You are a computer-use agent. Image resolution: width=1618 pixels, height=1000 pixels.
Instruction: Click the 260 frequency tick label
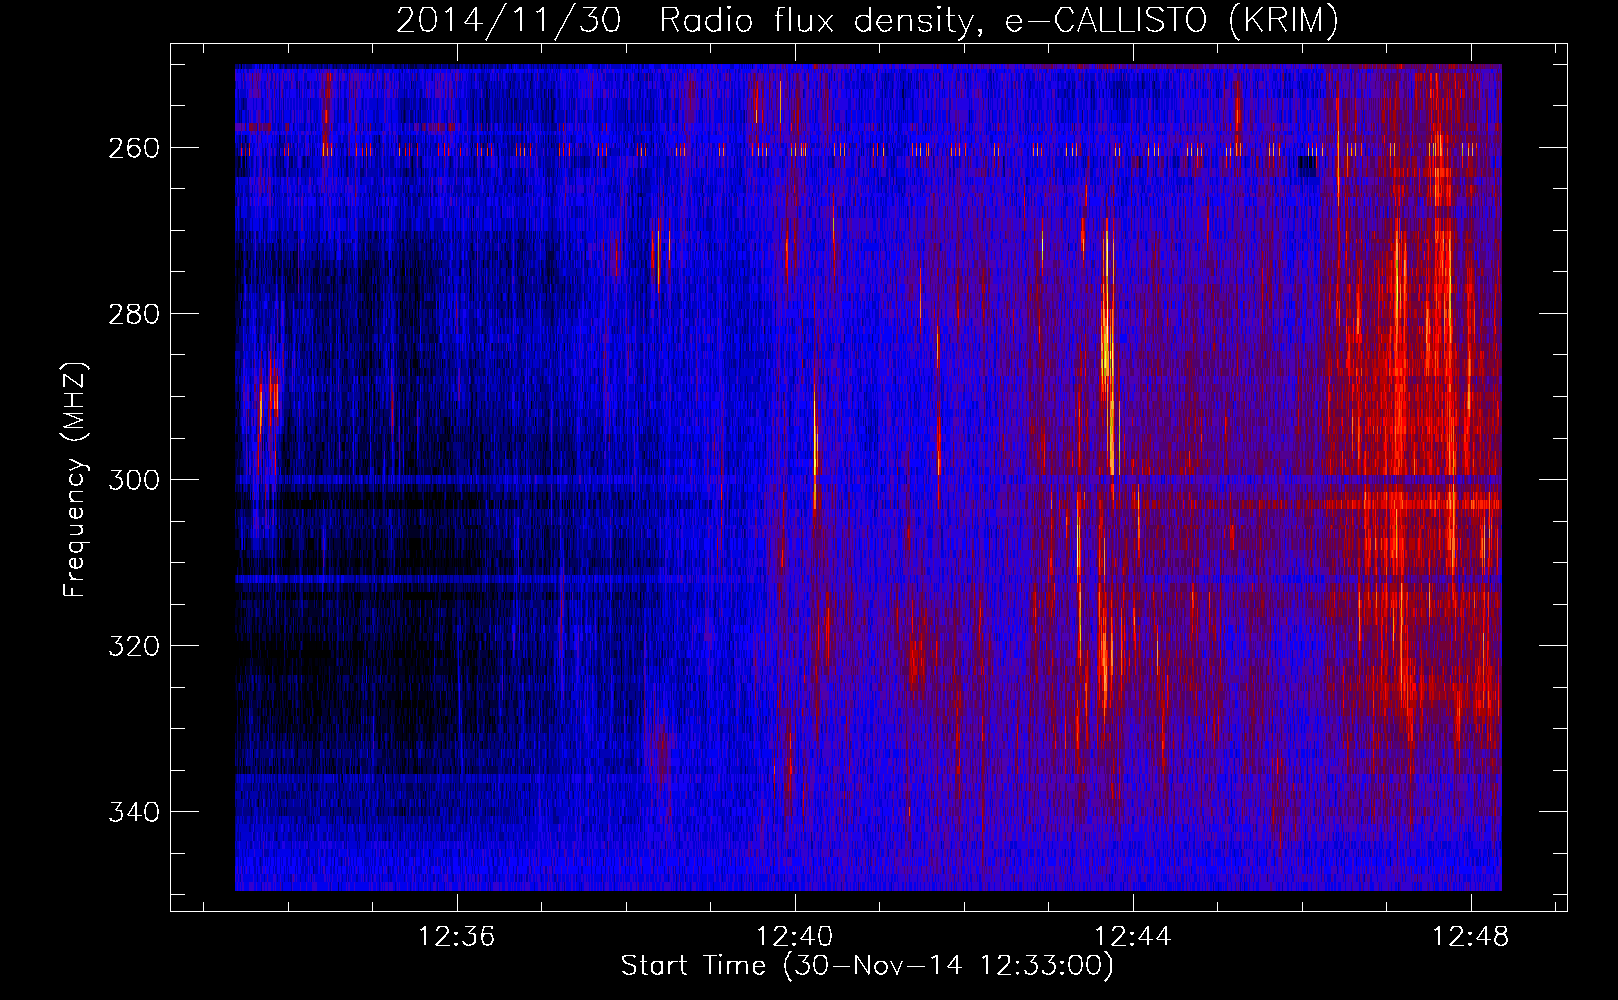(x=133, y=148)
